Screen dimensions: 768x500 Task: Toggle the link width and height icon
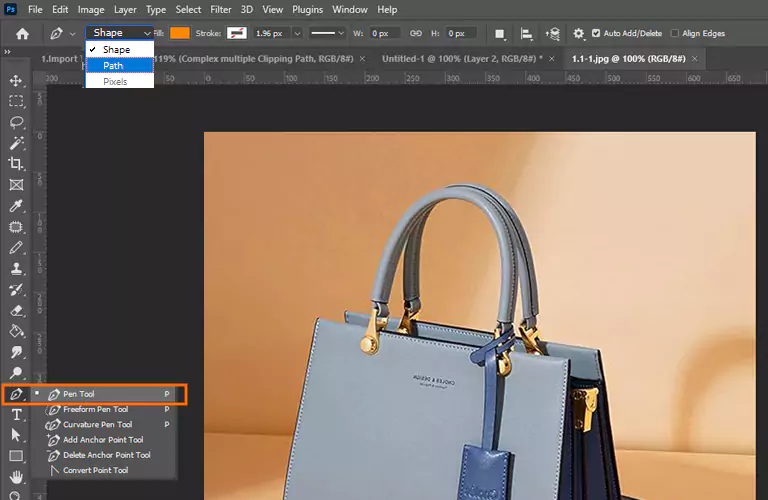(x=416, y=33)
